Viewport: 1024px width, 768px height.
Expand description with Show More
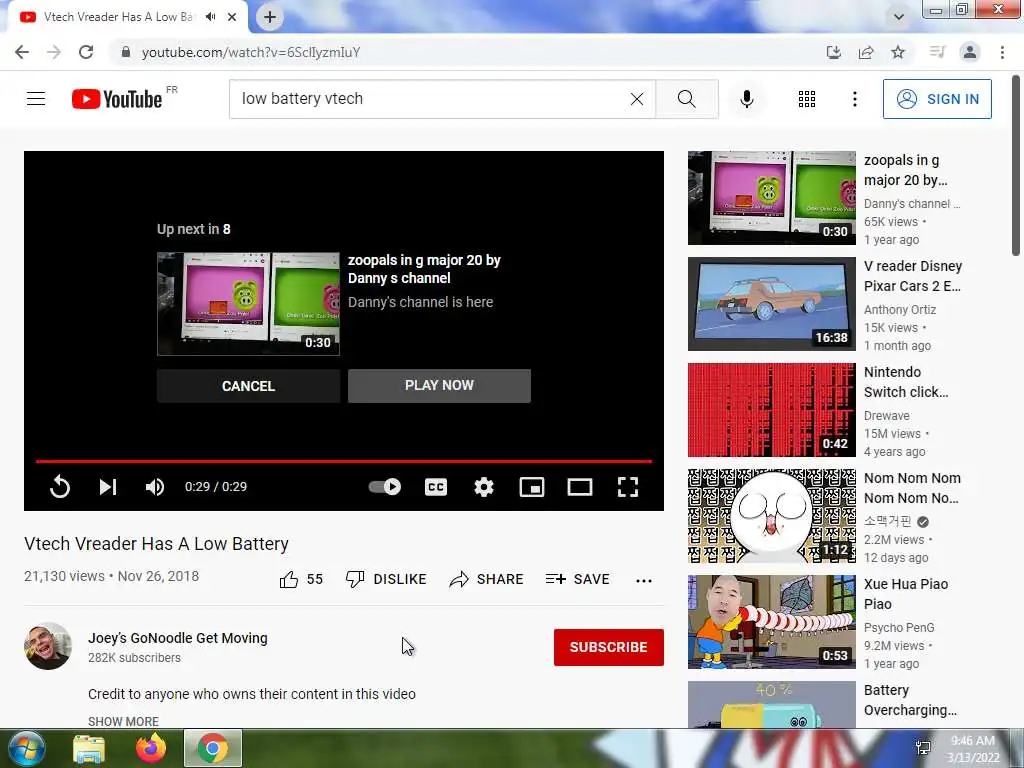coord(123,721)
